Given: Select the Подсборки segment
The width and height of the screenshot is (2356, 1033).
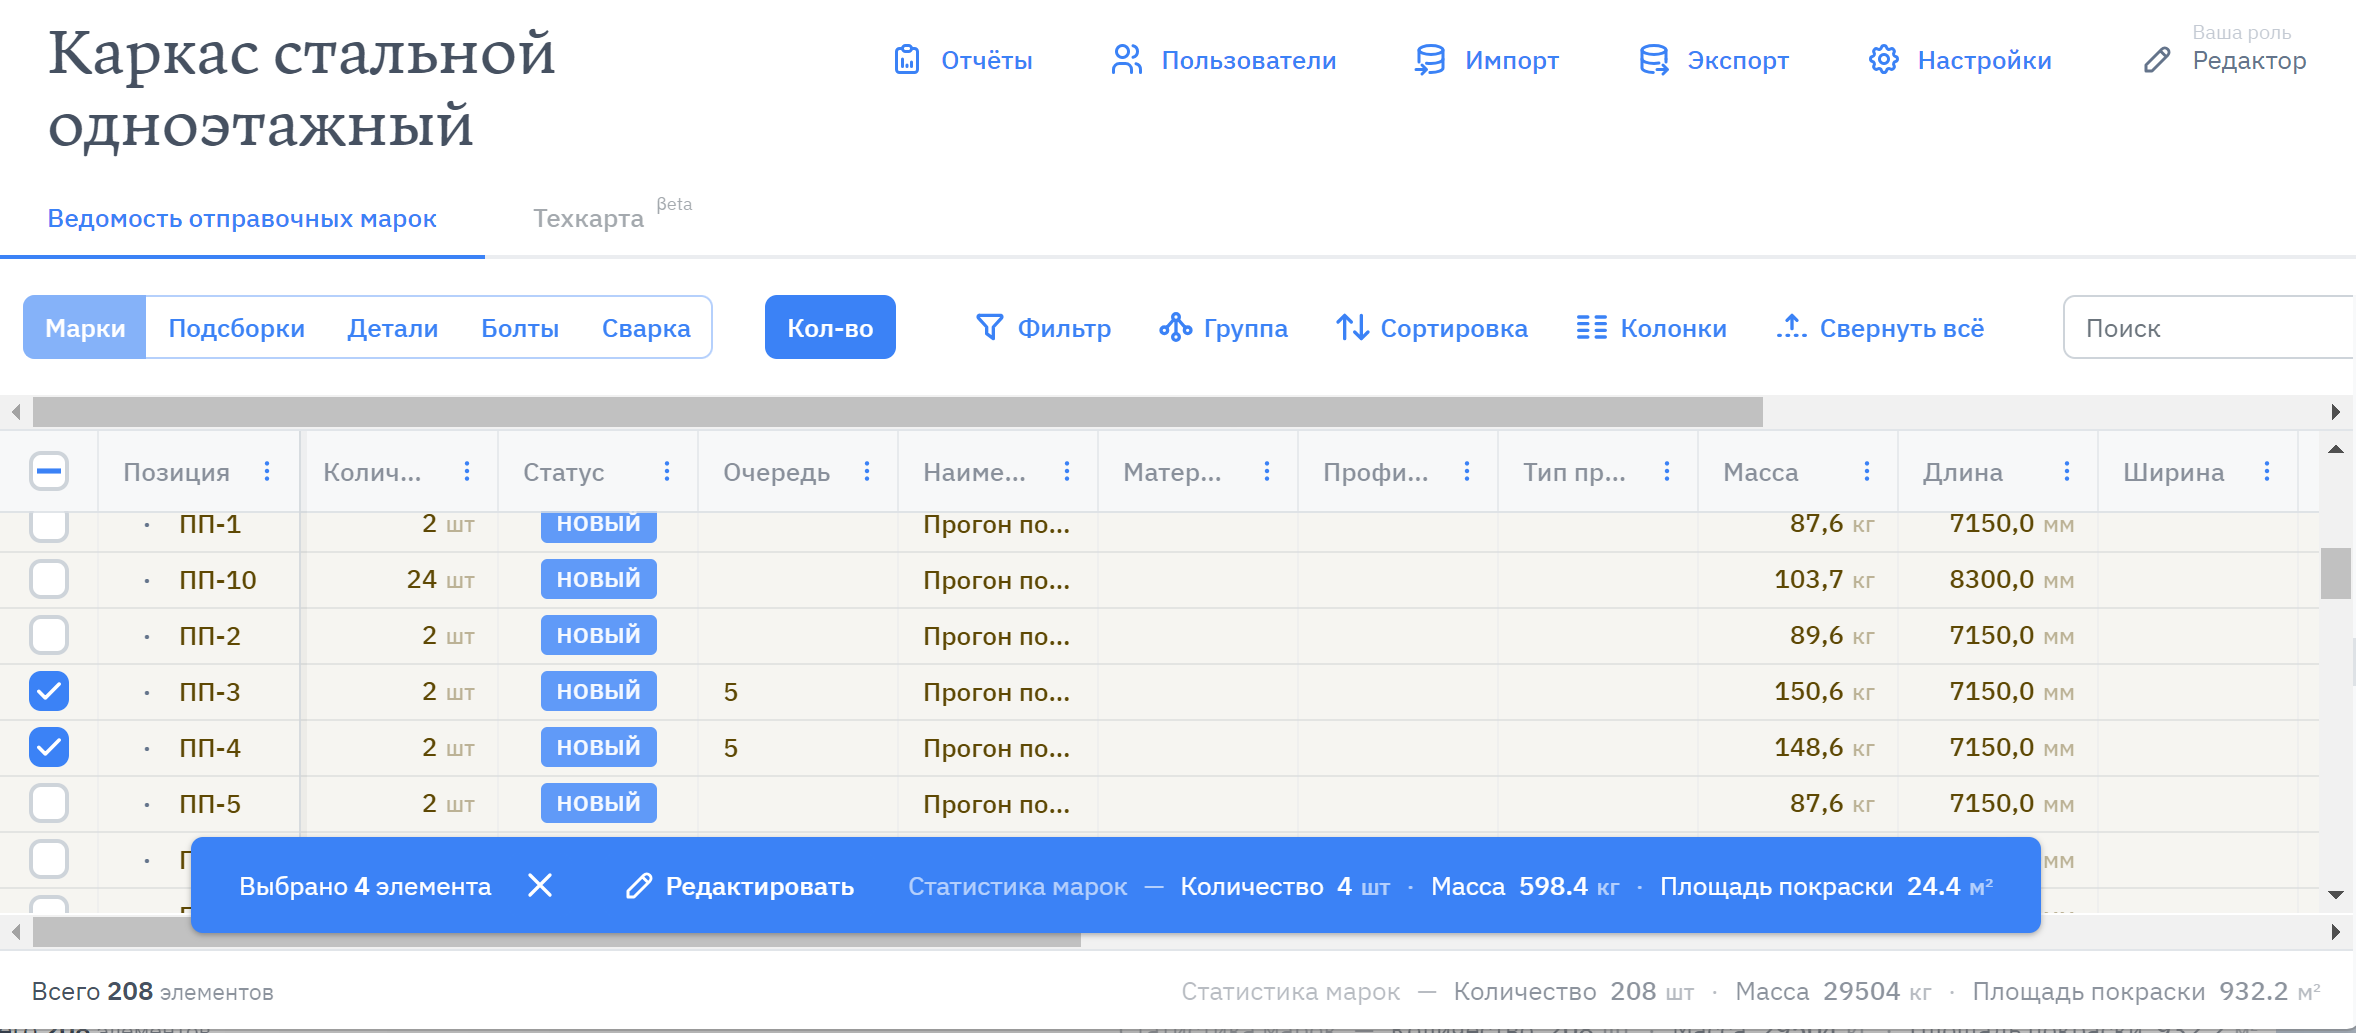Looking at the screenshot, I should [x=236, y=328].
